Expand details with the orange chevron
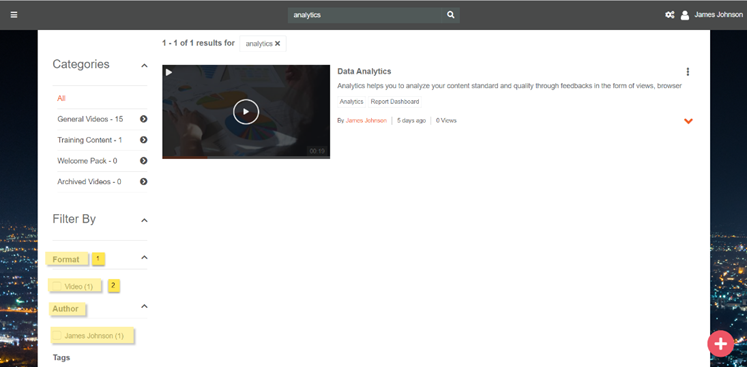The width and height of the screenshot is (747, 367). click(x=688, y=121)
